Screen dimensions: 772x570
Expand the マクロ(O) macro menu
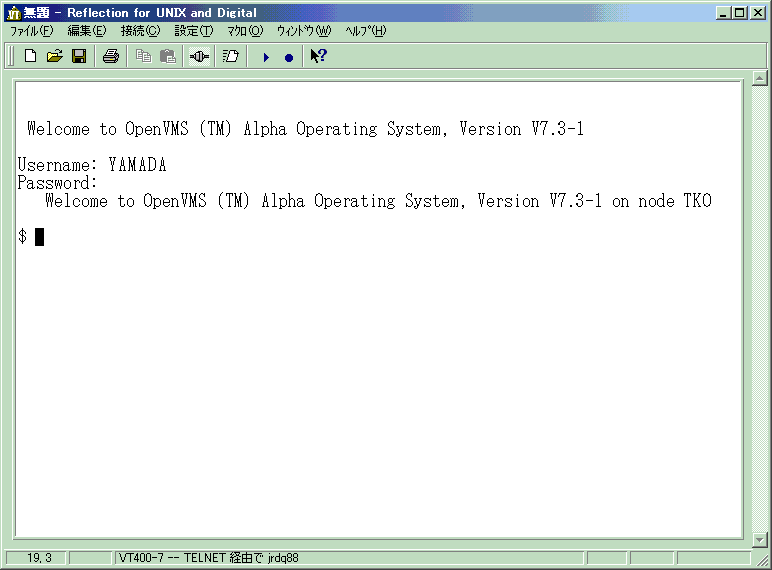(244, 31)
